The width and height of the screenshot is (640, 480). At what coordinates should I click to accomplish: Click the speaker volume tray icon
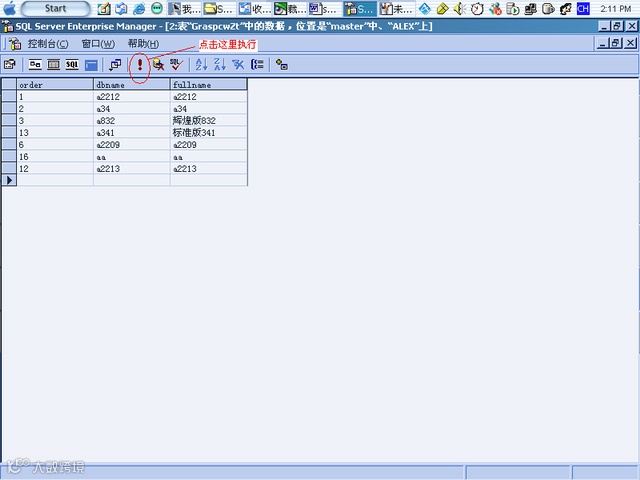[x=460, y=8]
